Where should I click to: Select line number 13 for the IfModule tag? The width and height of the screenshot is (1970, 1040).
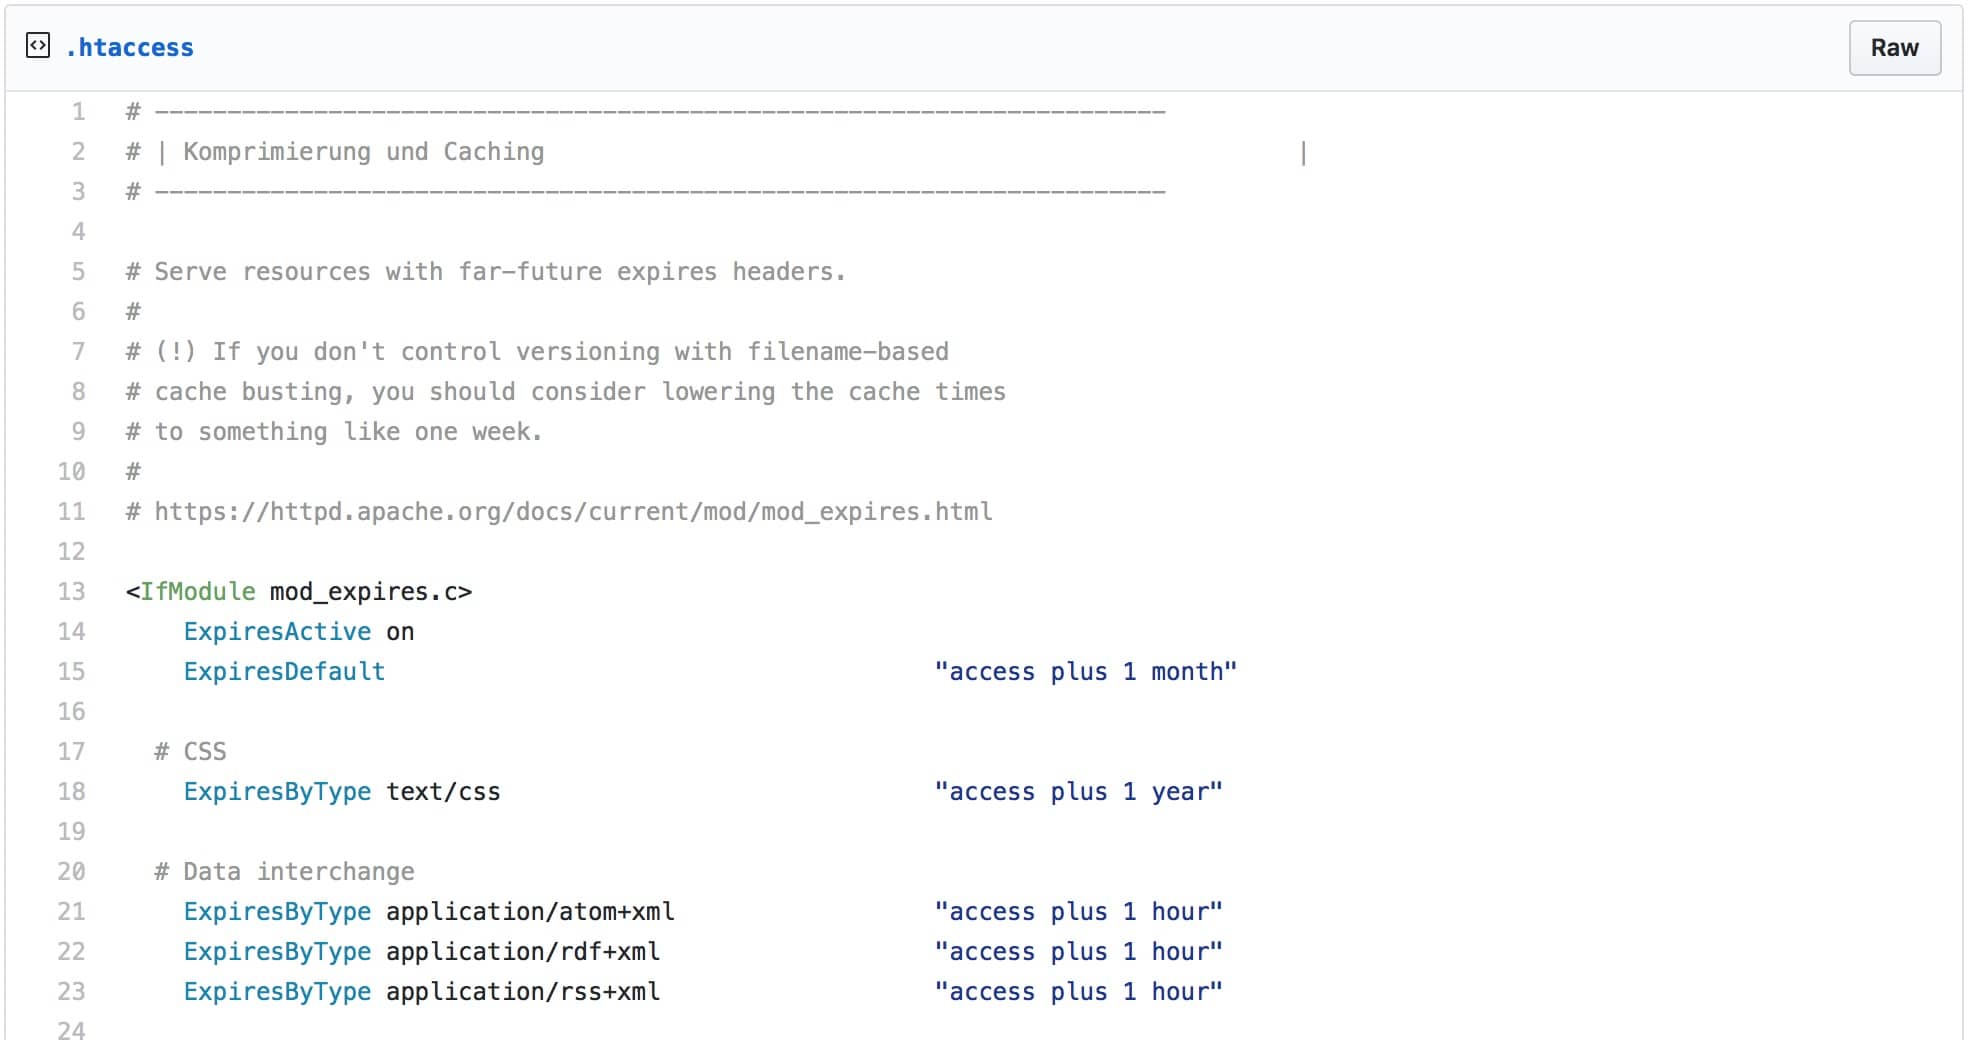point(72,592)
